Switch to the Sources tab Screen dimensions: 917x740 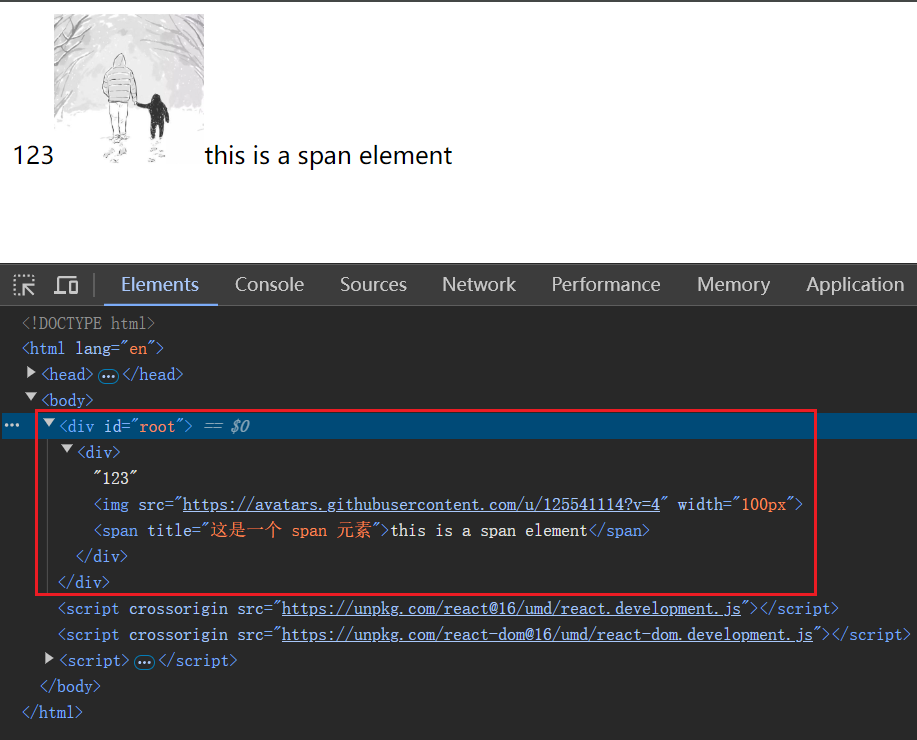(373, 284)
